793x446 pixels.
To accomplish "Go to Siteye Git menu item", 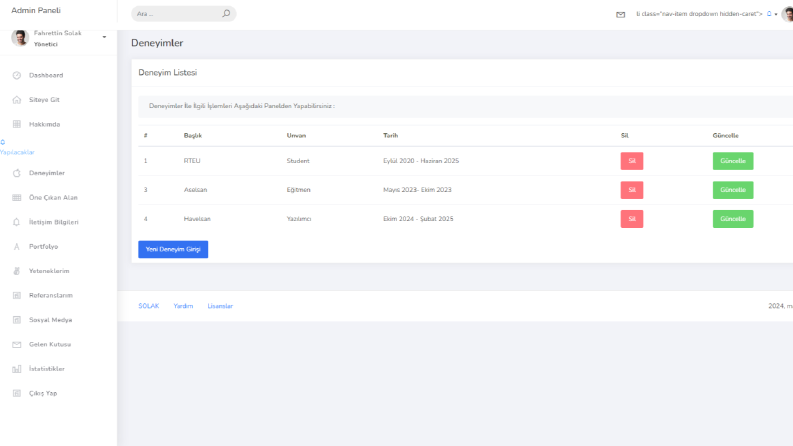I will point(44,100).
